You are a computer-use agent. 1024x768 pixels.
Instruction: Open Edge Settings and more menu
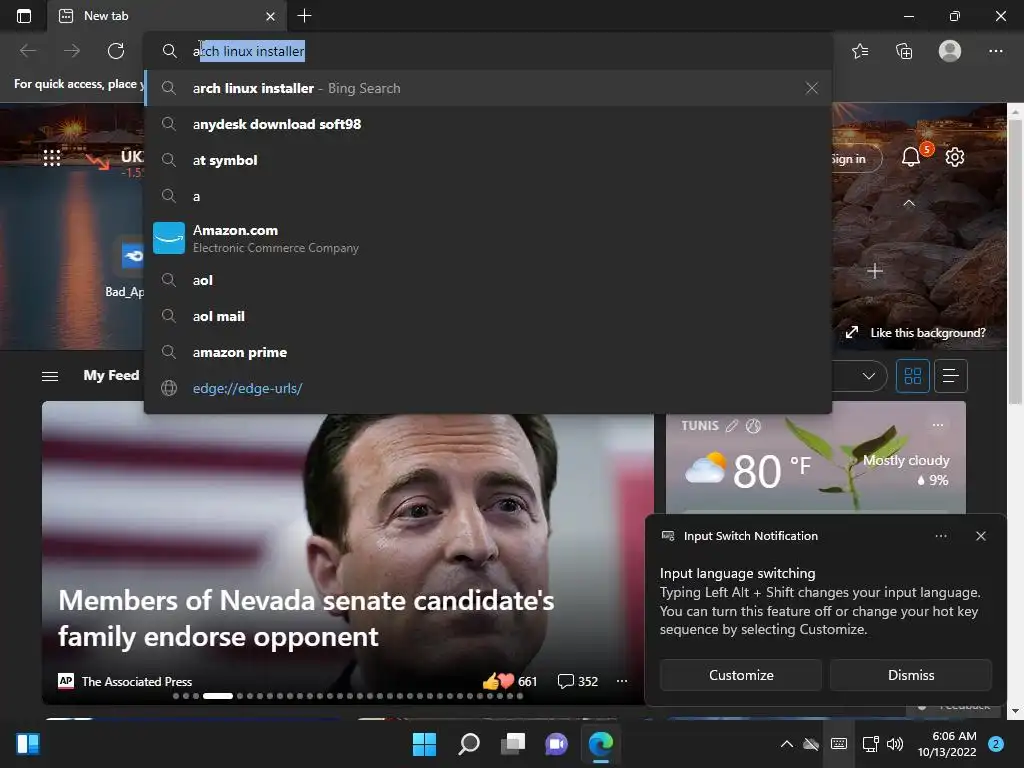tap(995, 51)
